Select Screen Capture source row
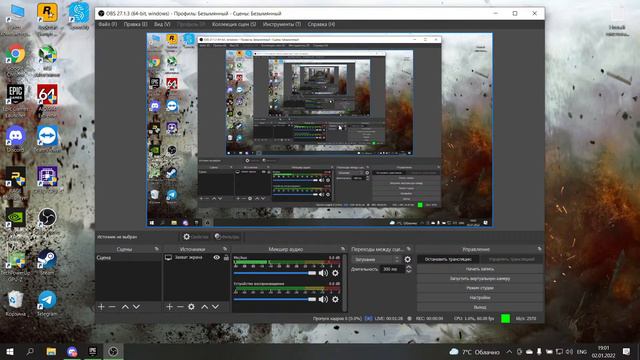The image size is (640, 360). [197, 258]
